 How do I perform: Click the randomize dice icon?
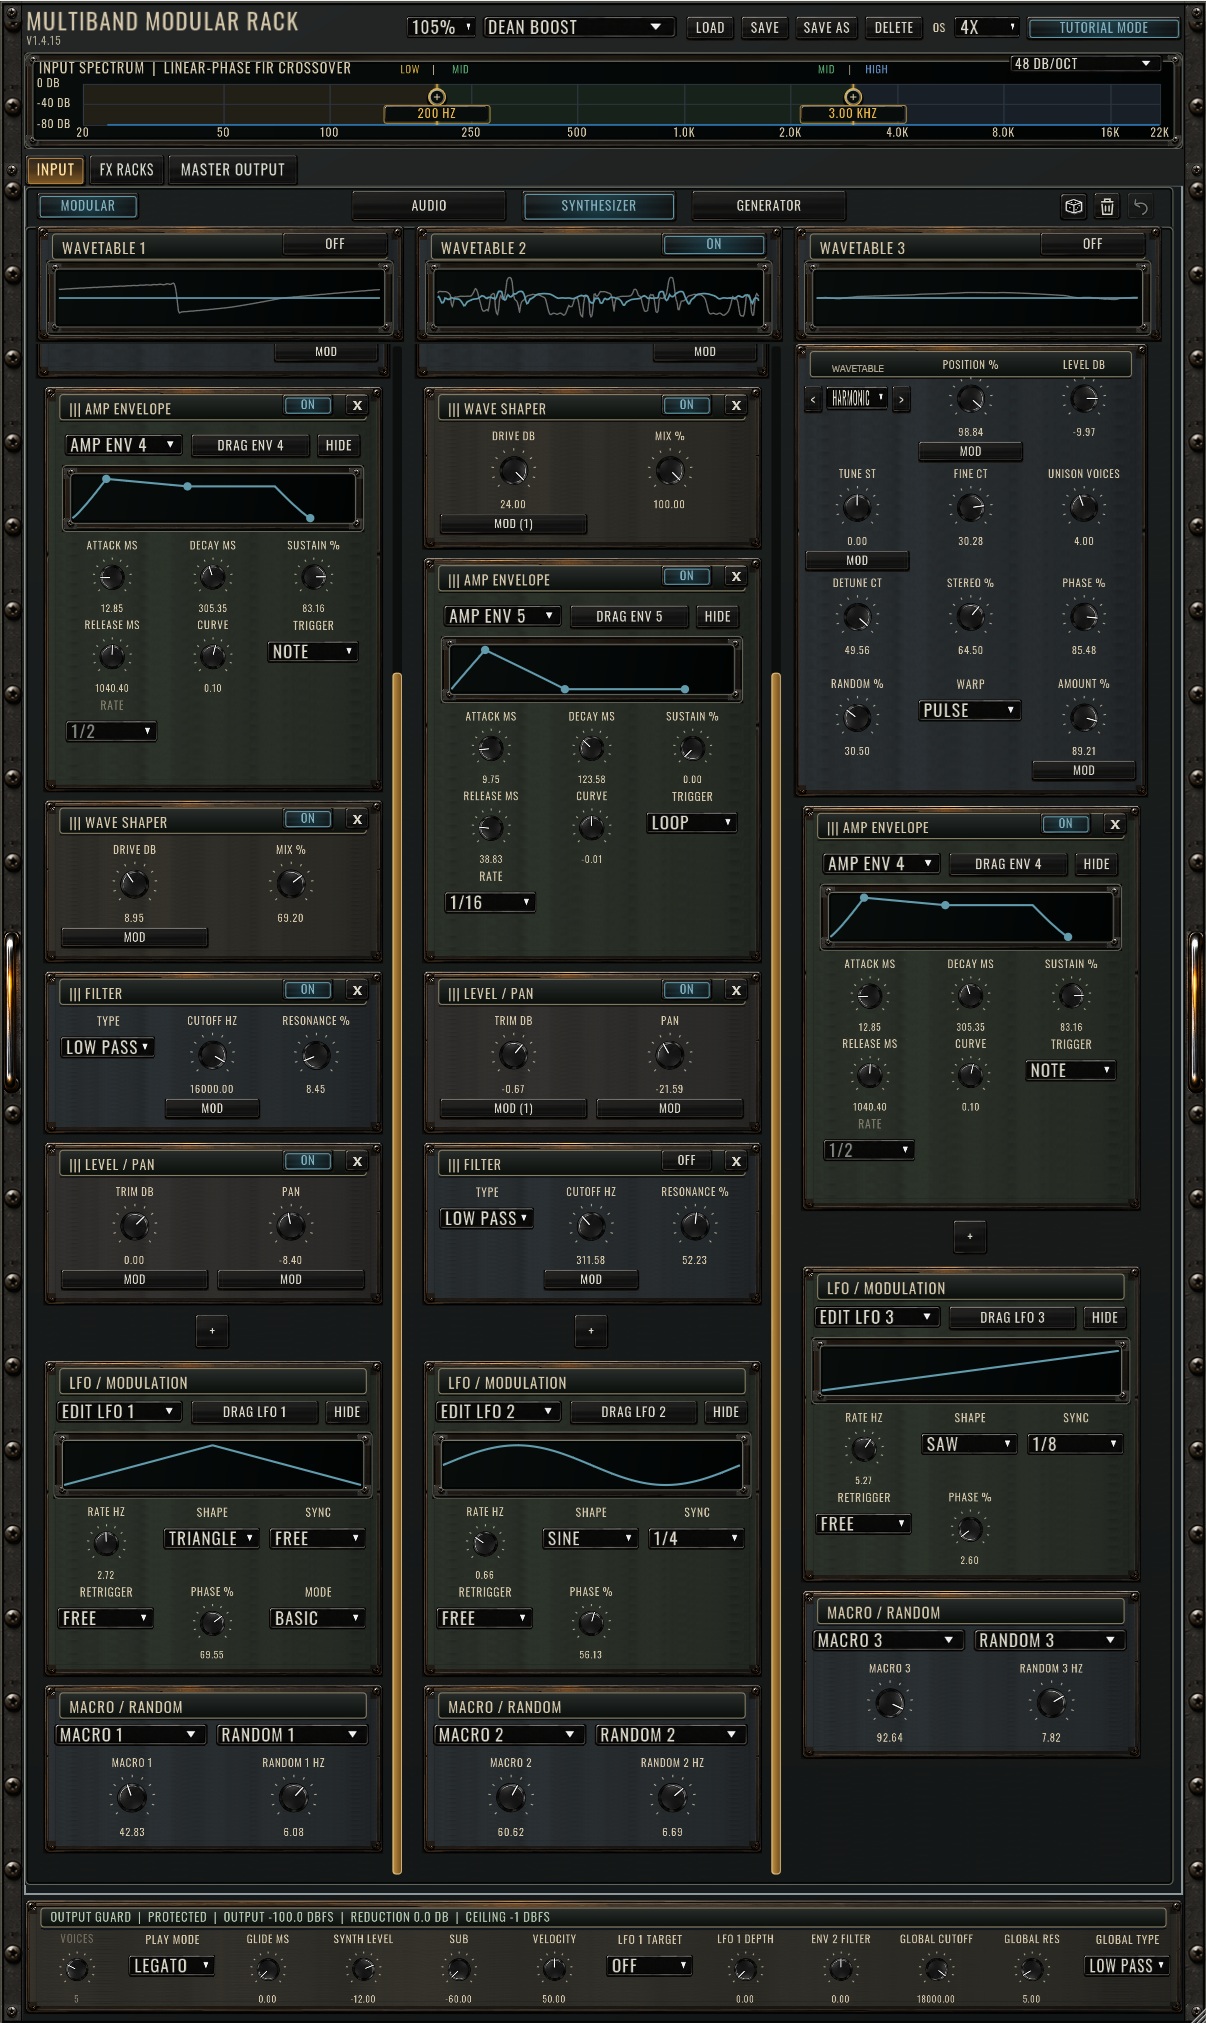pyautogui.click(x=1073, y=206)
